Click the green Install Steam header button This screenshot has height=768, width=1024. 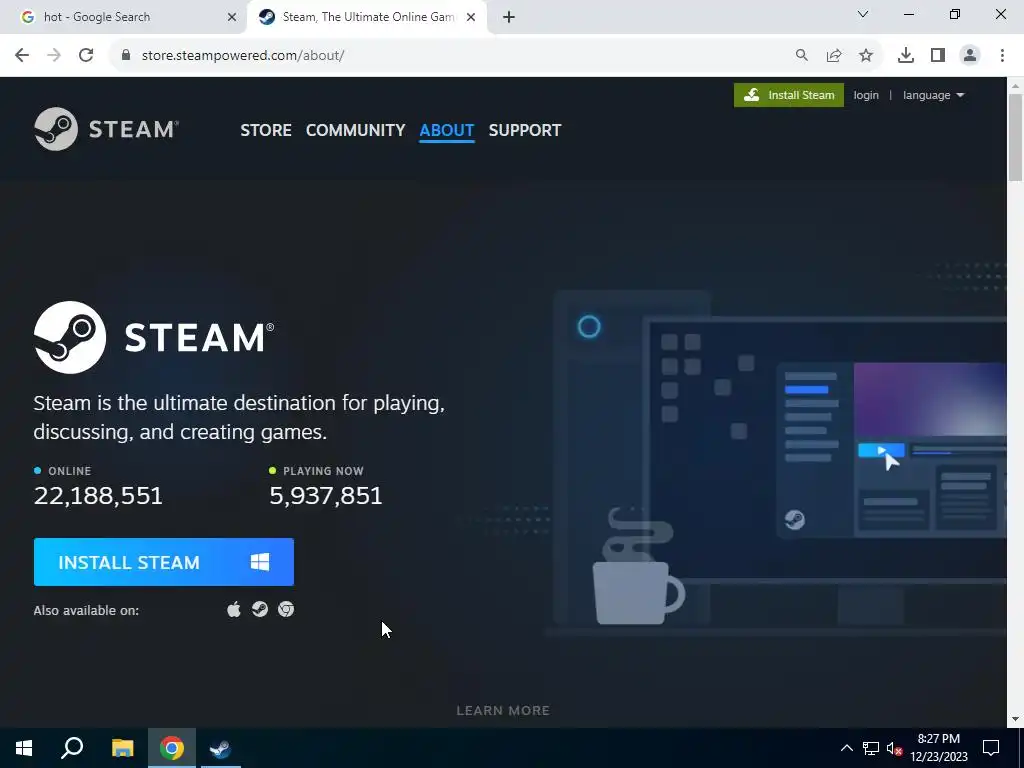click(x=788, y=95)
